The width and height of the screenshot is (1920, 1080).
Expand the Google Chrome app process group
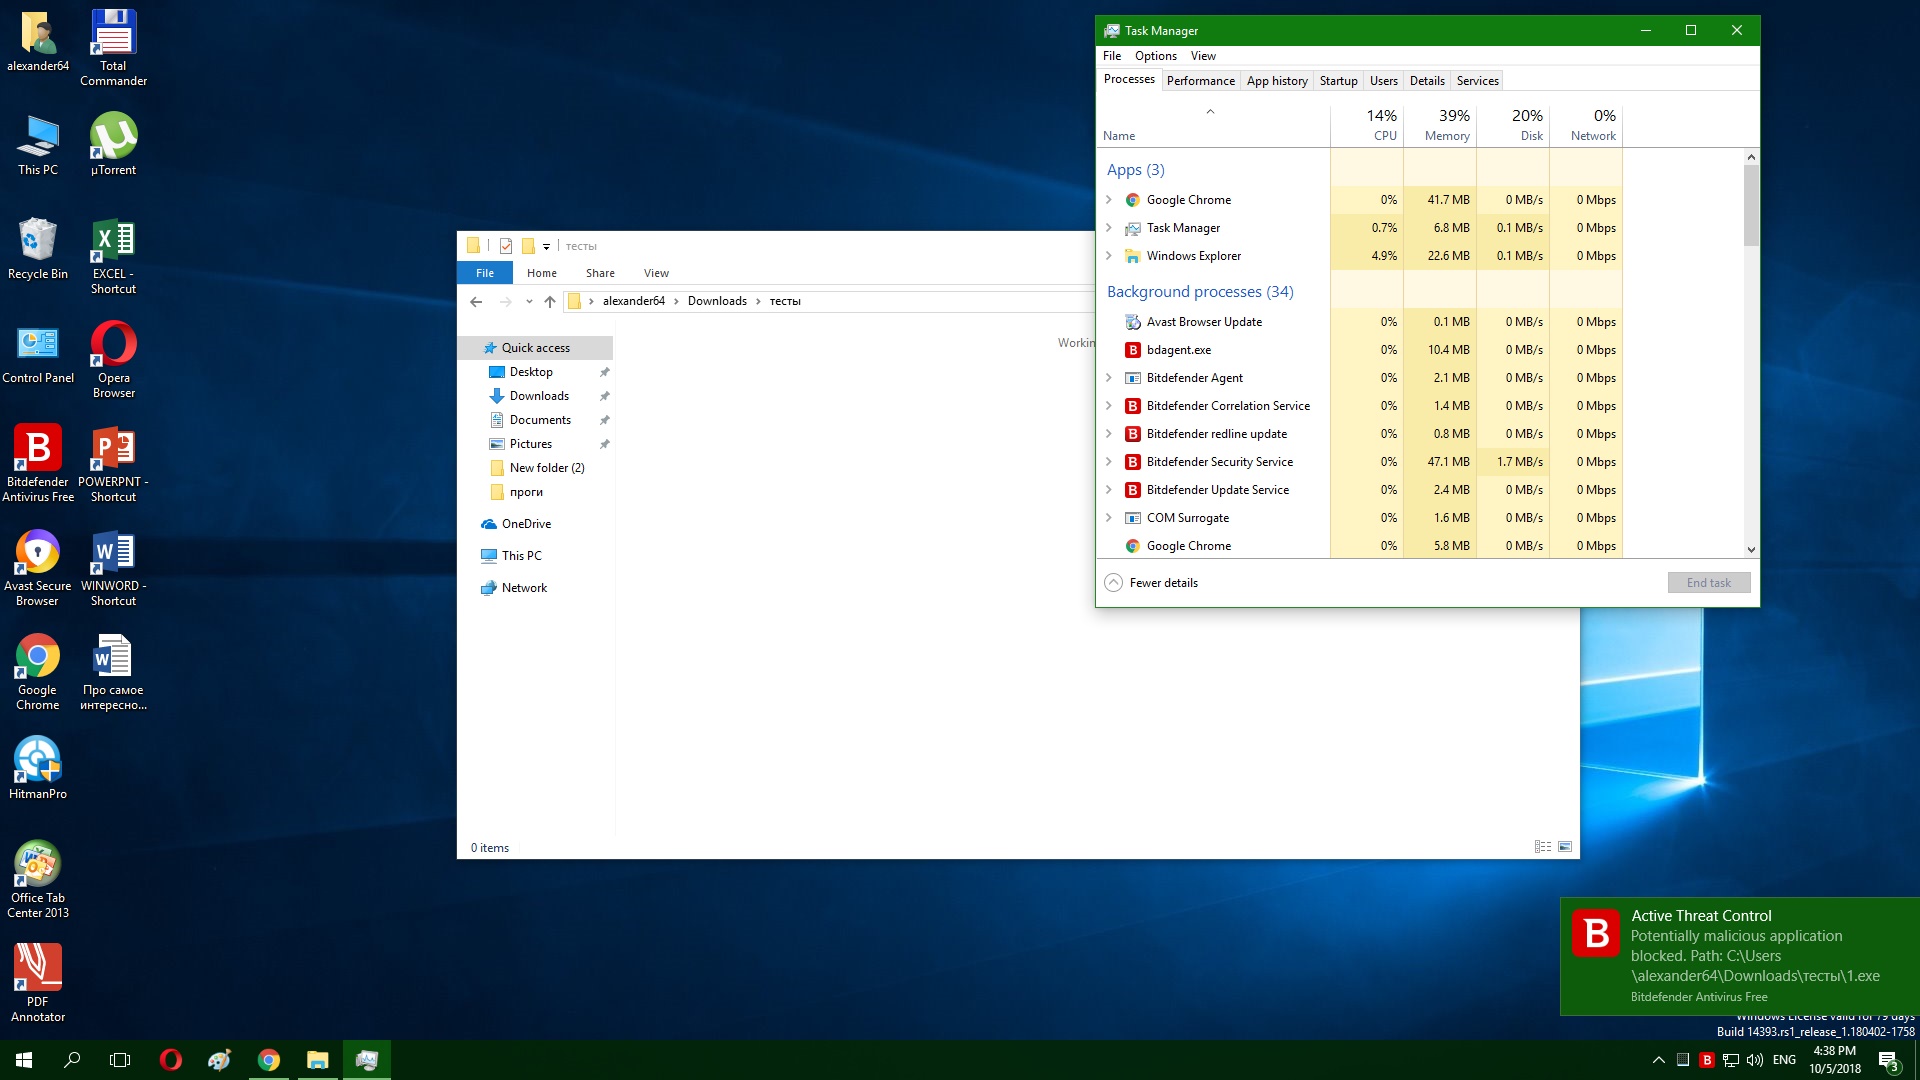(x=1108, y=200)
